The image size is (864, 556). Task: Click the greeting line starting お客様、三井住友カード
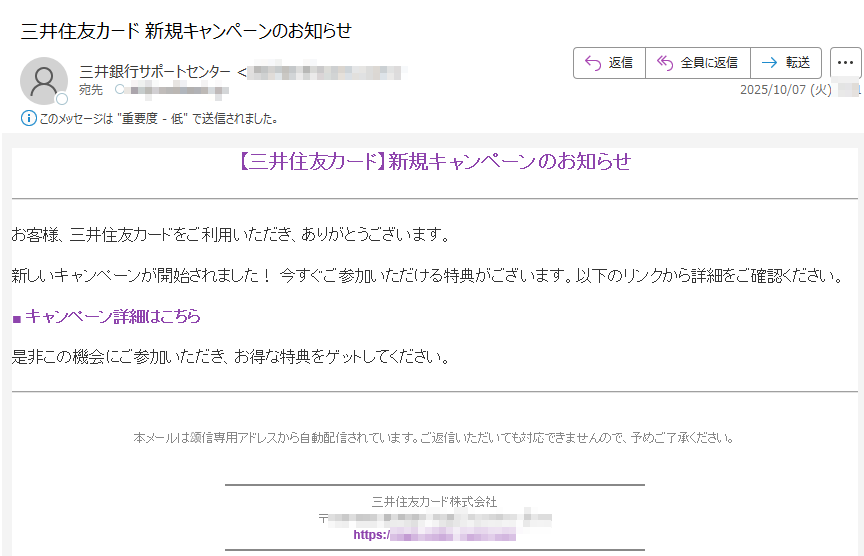point(231,235)
